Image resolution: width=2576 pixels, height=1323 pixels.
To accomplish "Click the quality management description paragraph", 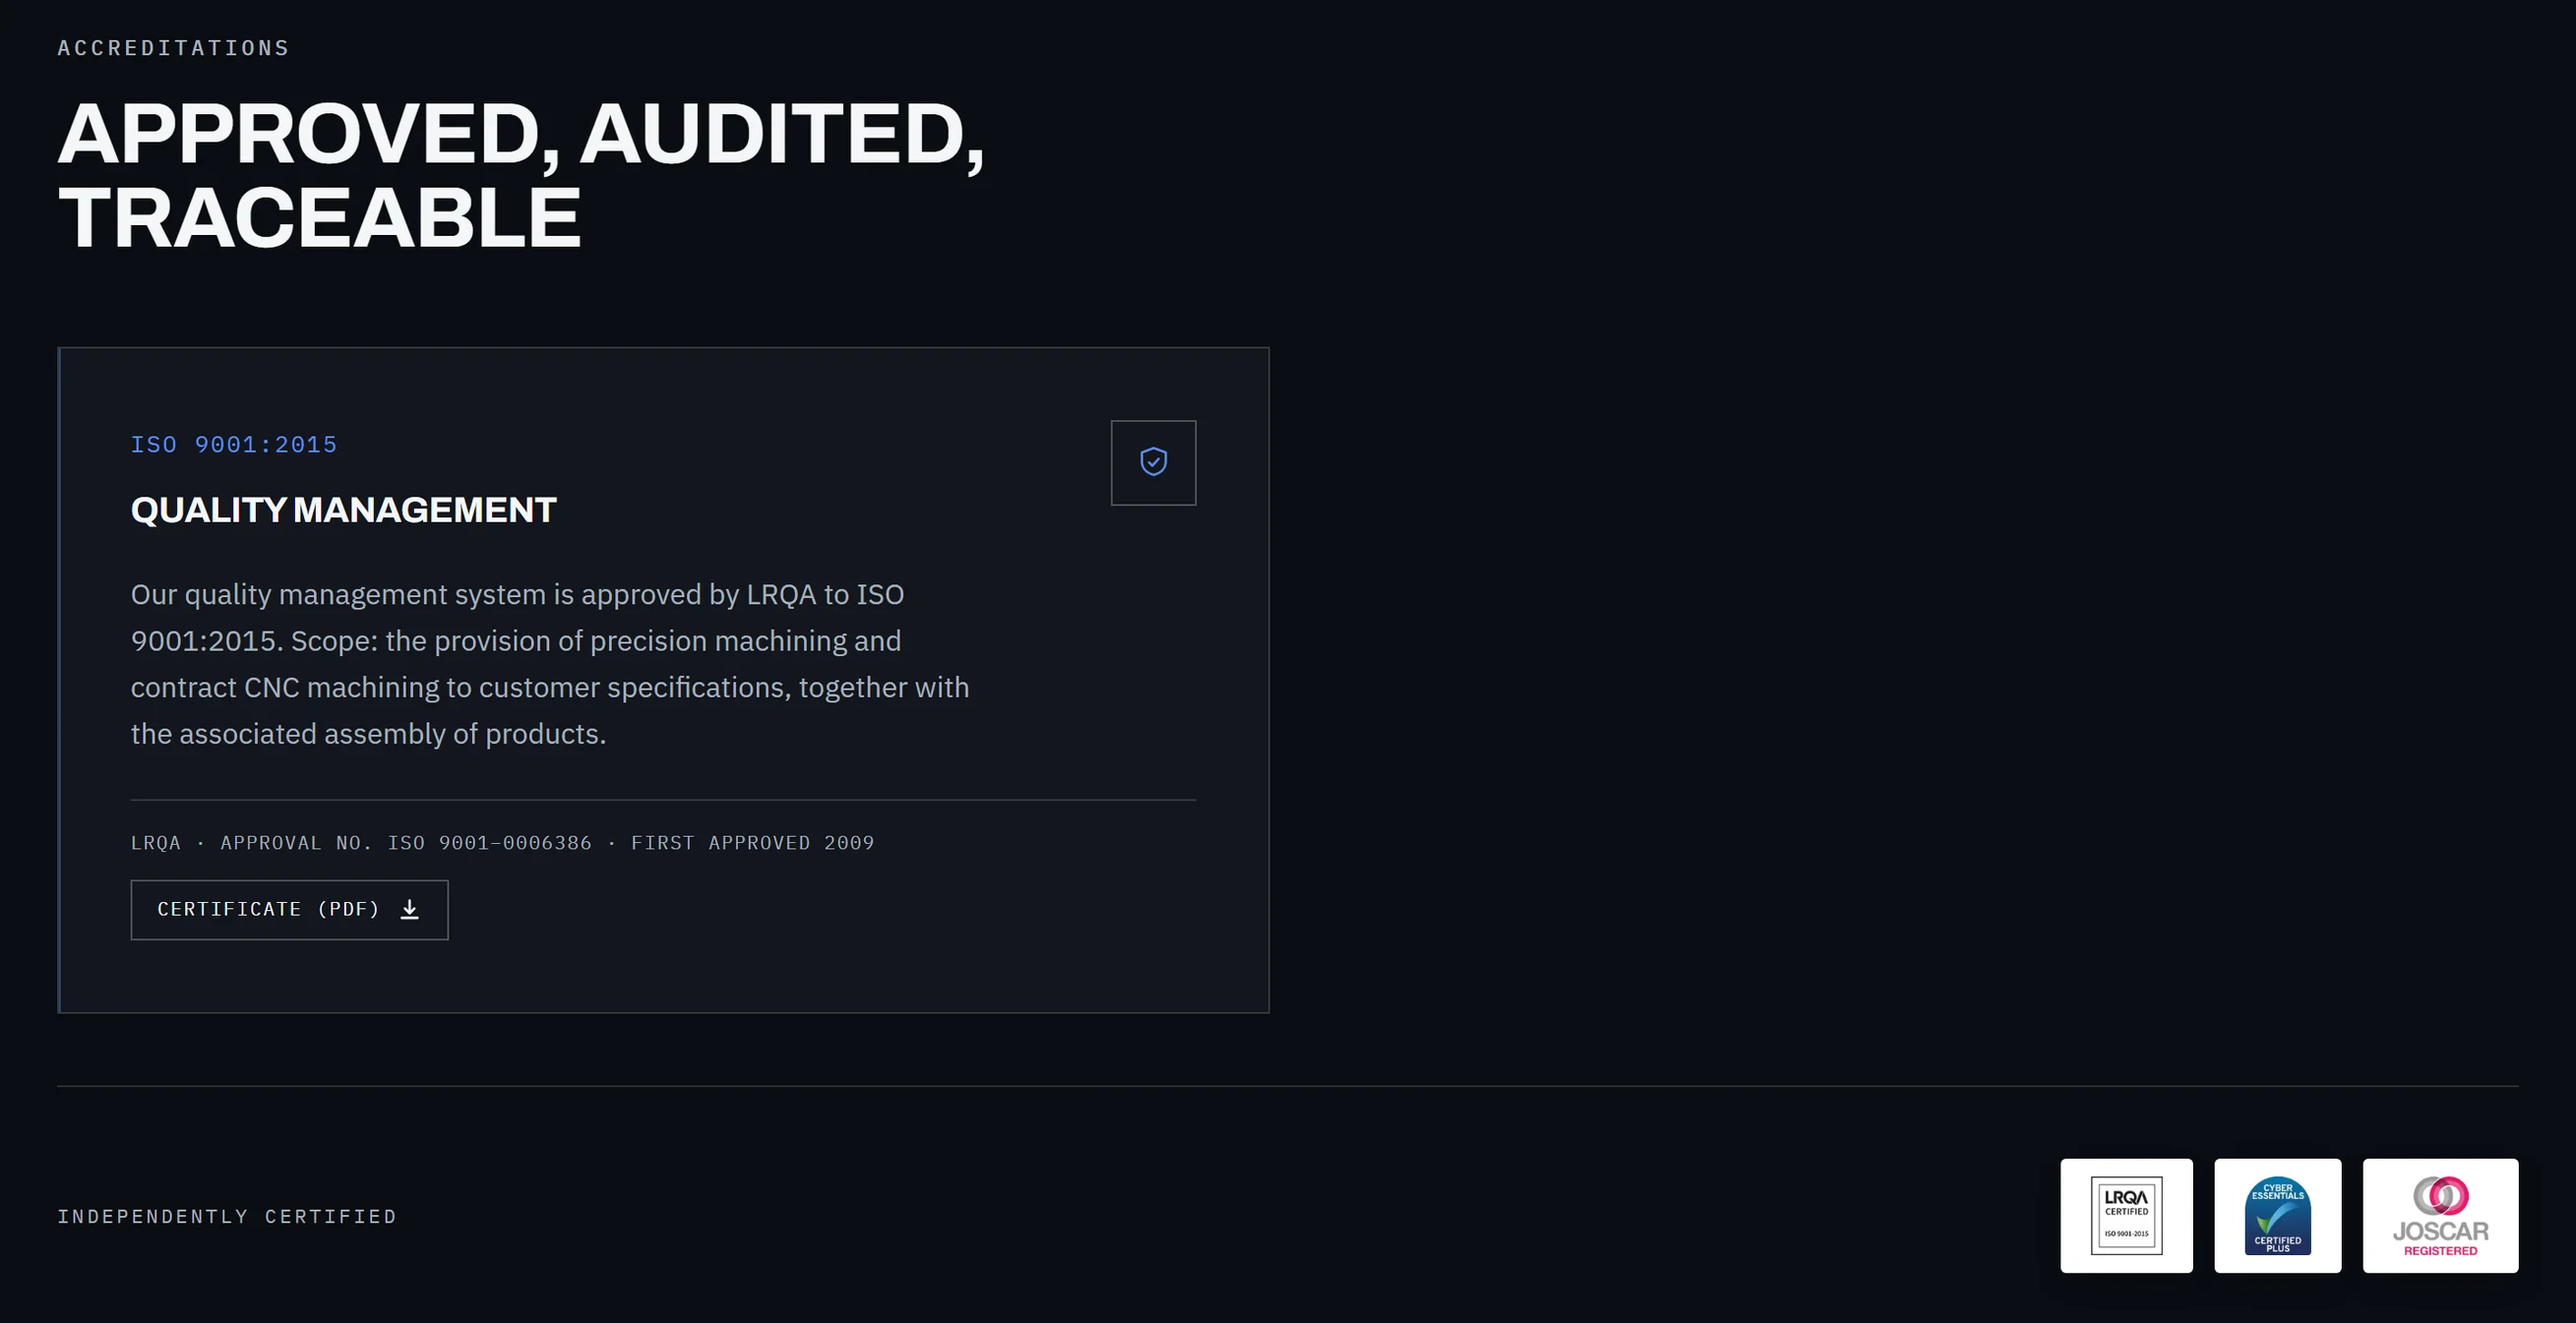I will pyautogui.click(x=550, y=664).
